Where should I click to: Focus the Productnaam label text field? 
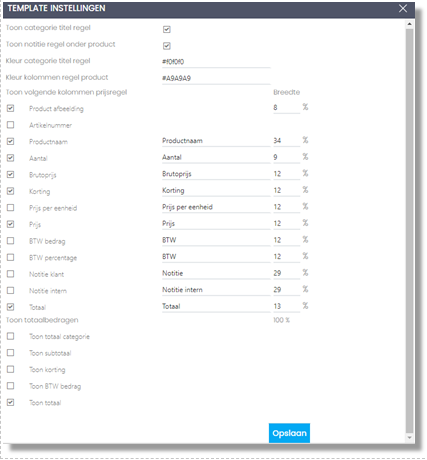point(216,141)
